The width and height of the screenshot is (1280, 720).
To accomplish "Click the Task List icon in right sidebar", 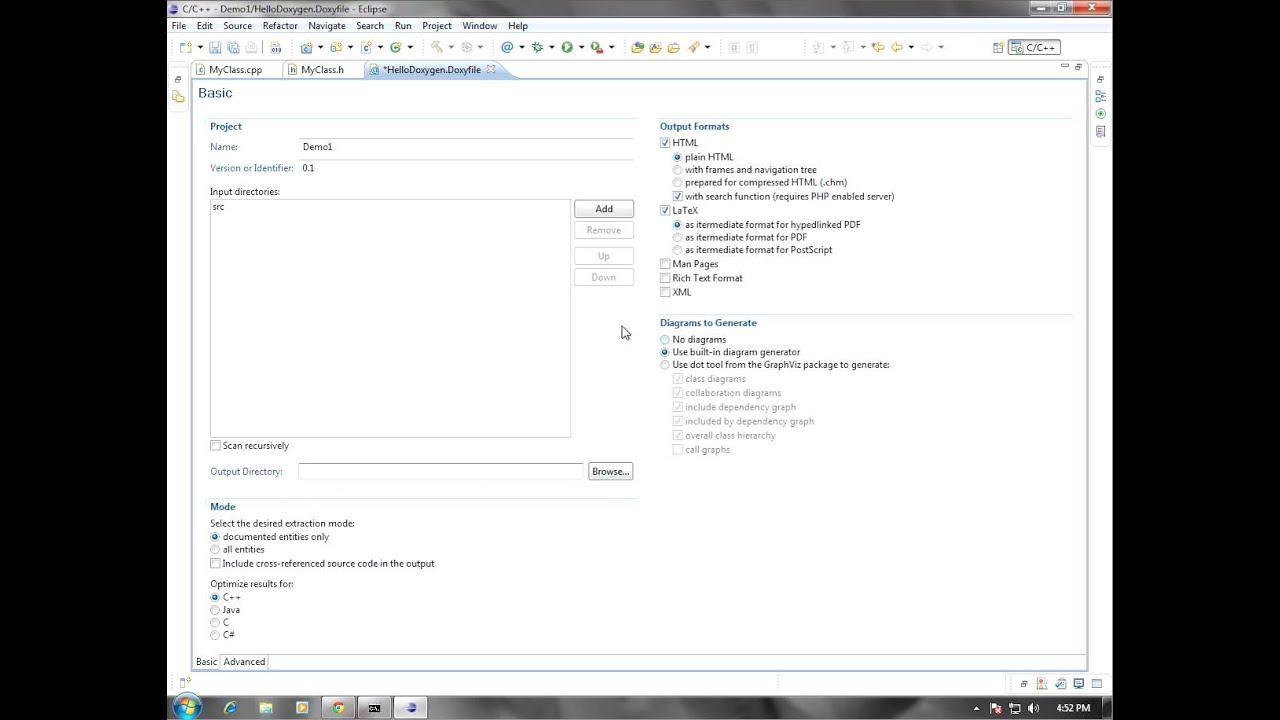I will pos(1100,131).
